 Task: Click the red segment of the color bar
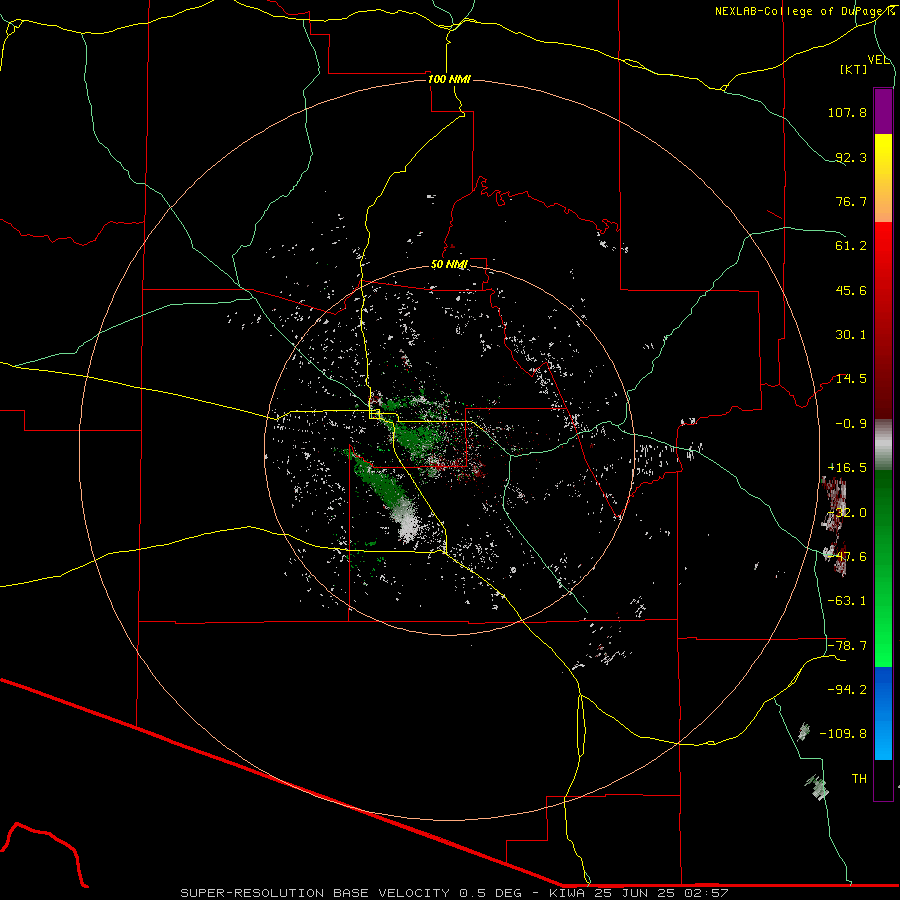coord(883,320)
